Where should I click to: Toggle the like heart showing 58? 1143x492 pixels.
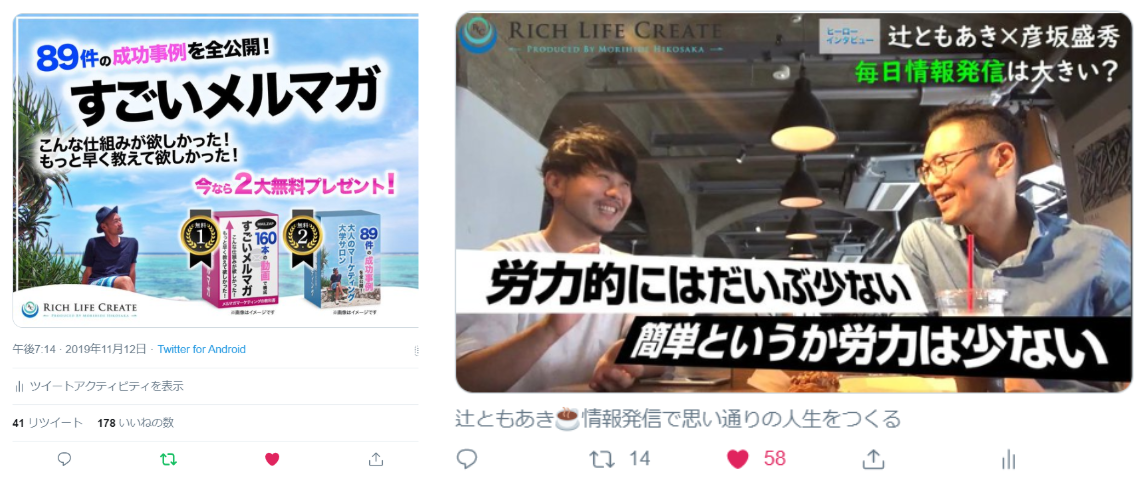pos(738,458)
